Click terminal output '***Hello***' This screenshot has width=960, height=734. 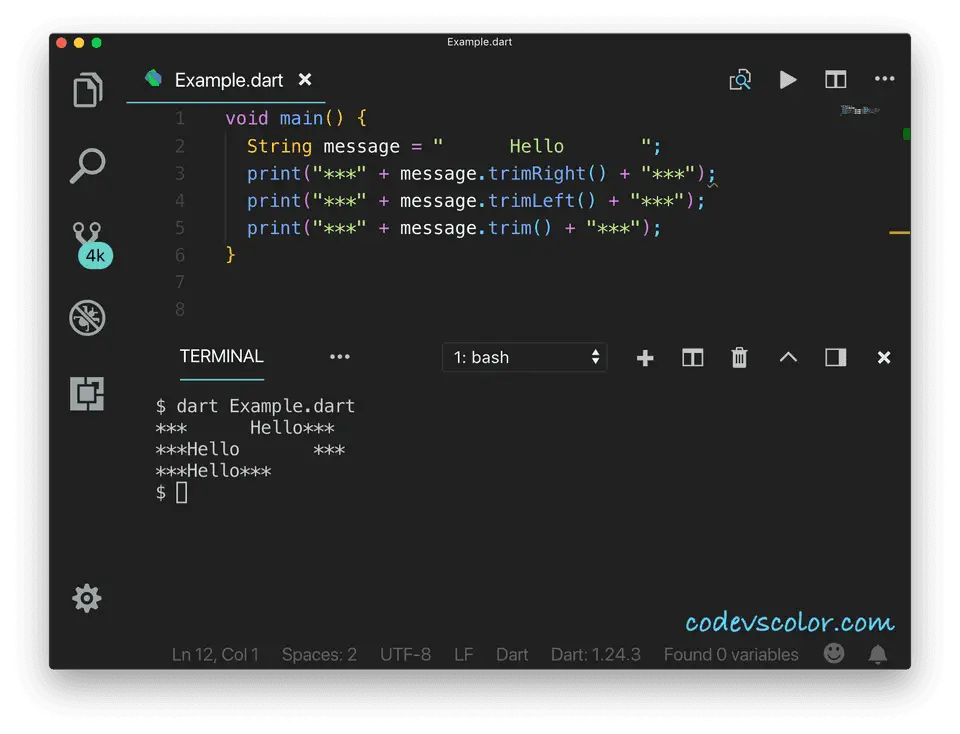coord(213,471)
